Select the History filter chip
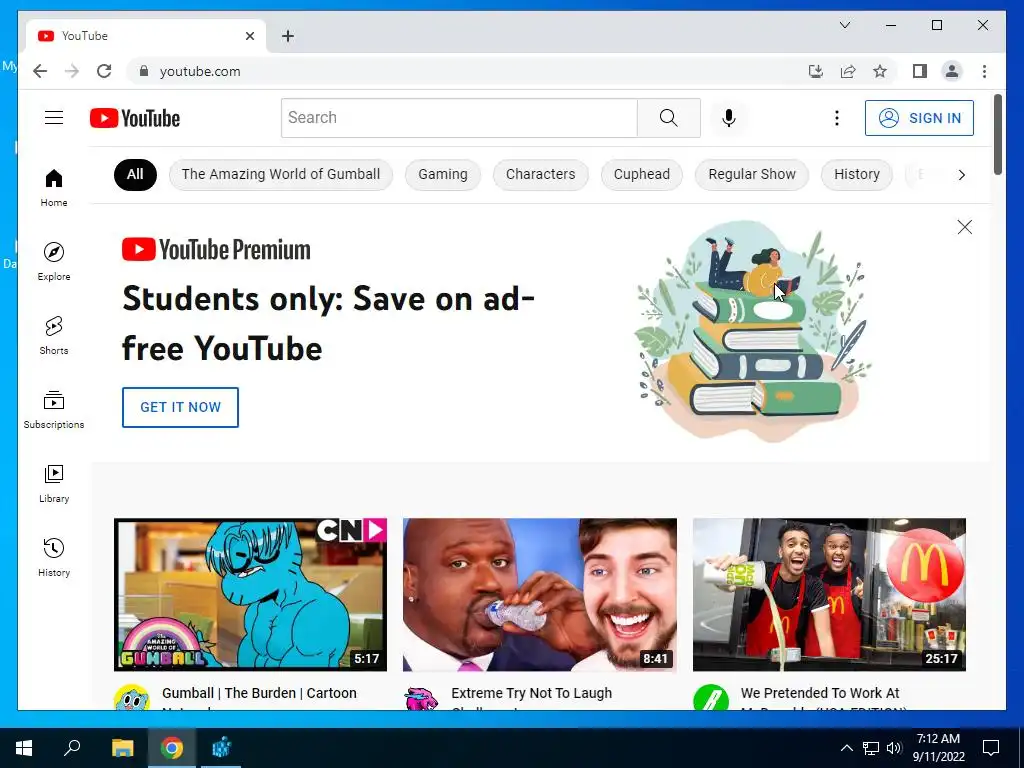Screen dimensions: 1024x768 857,174
